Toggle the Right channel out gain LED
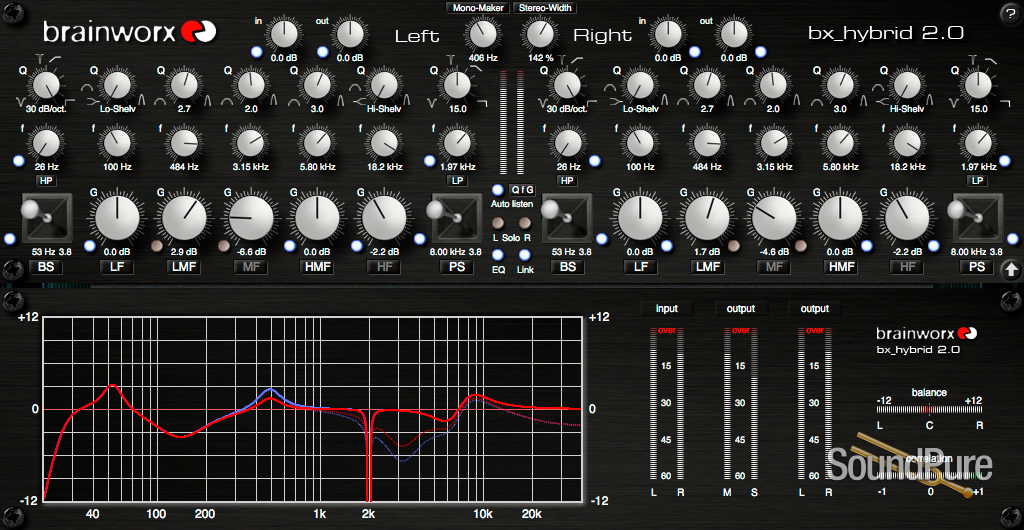This screenshot has height=530, width=1024. pyautogui.click(x=763, y=52)
